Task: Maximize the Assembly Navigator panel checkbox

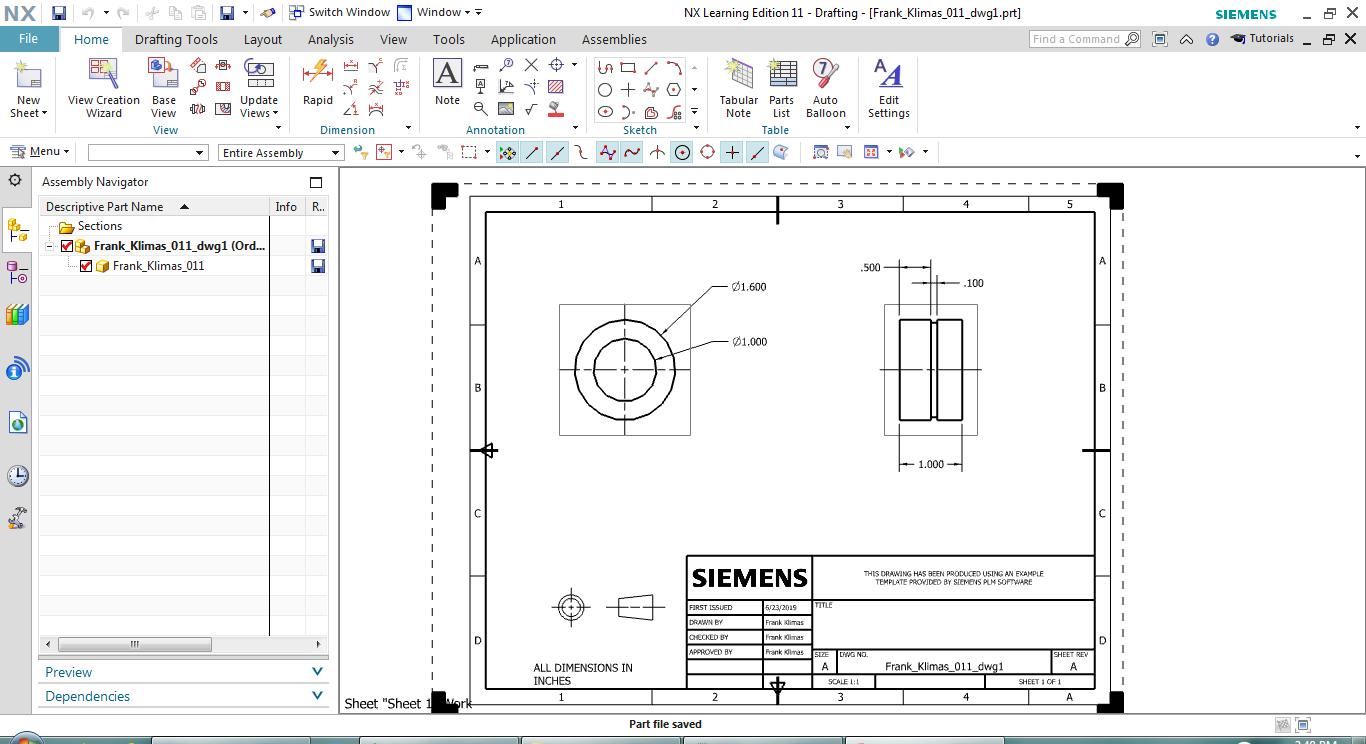Action: point(316,182)
